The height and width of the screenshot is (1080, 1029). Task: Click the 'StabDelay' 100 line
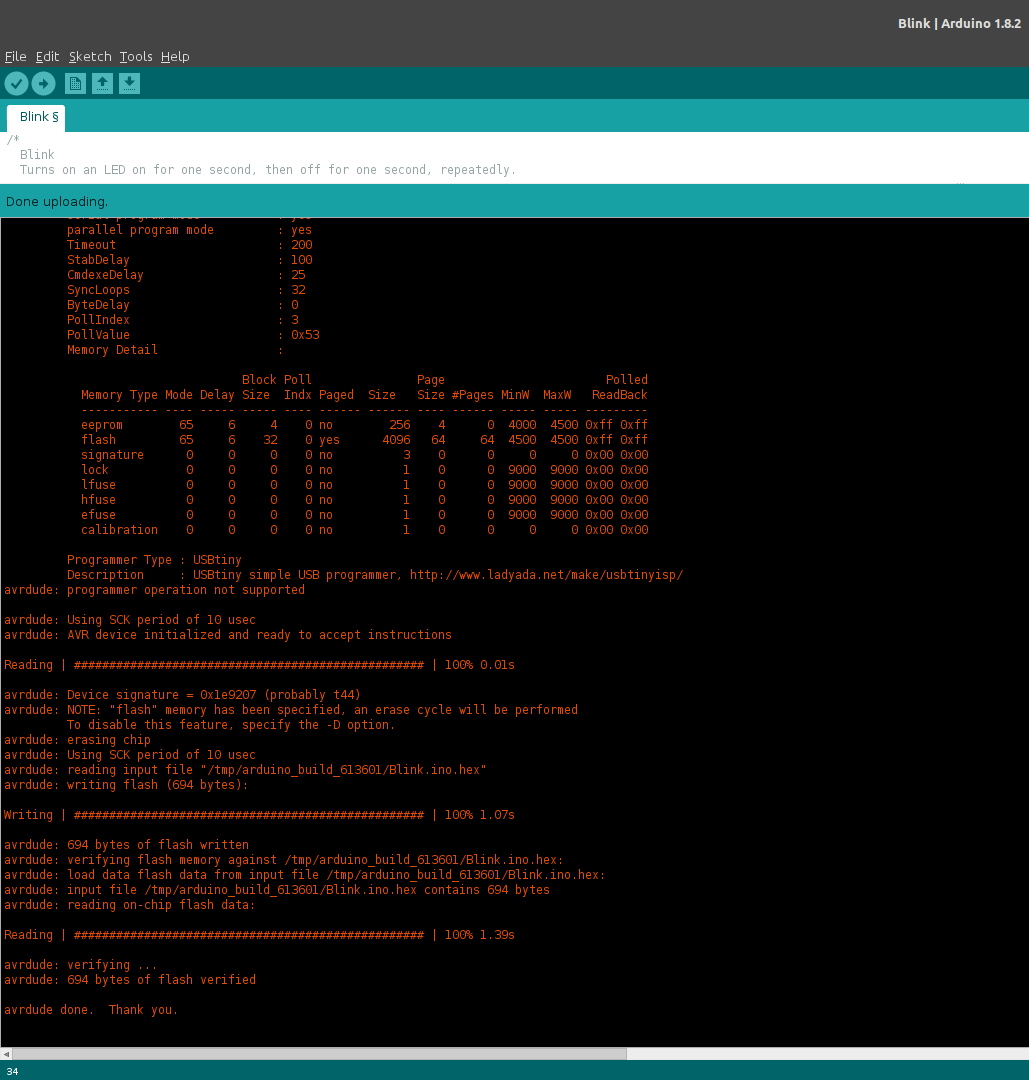click(x=189, y=260)
